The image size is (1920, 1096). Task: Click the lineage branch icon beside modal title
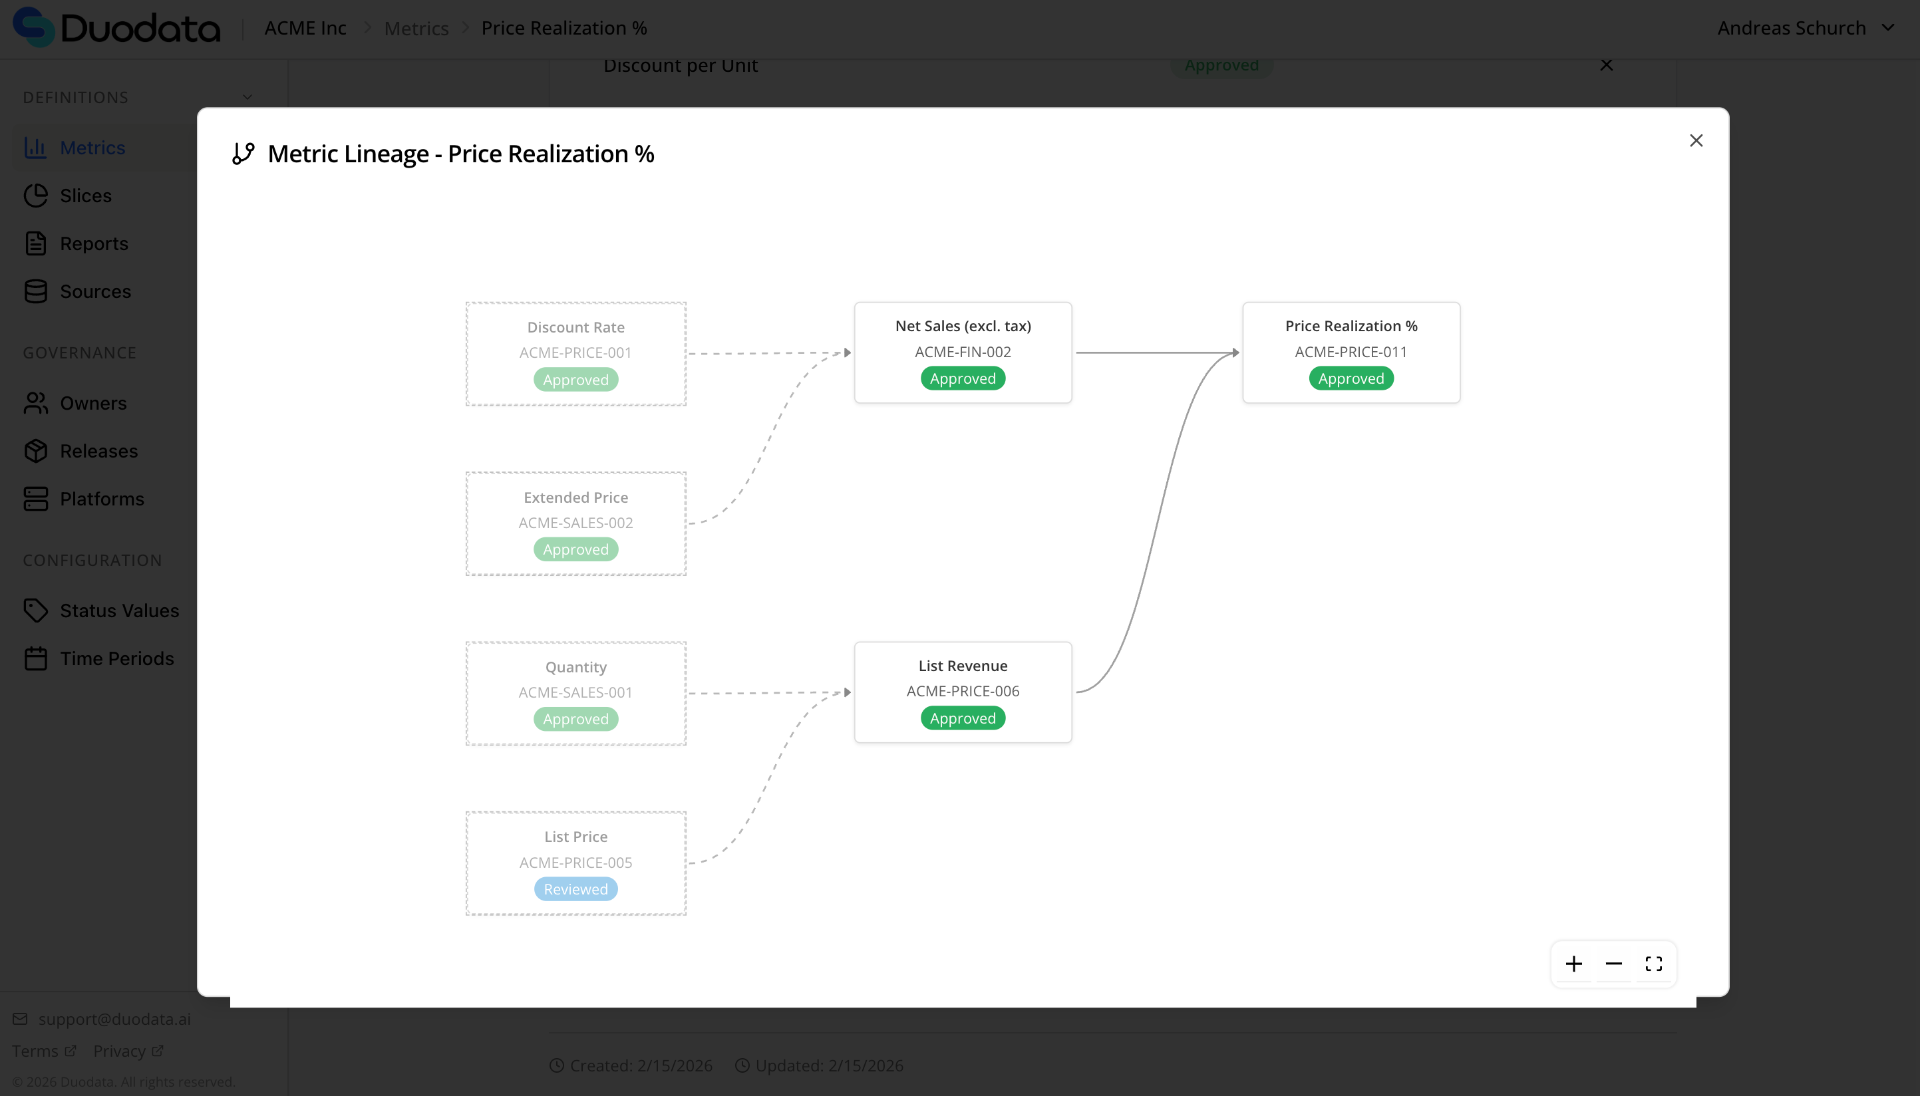pos(241,153)
